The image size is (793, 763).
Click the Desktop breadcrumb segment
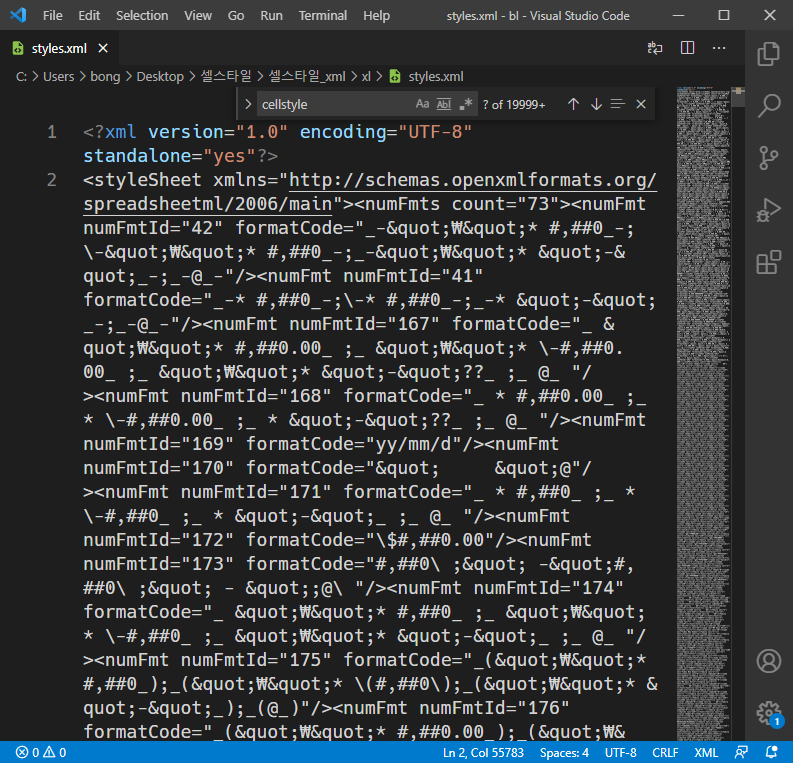[160, 77]
